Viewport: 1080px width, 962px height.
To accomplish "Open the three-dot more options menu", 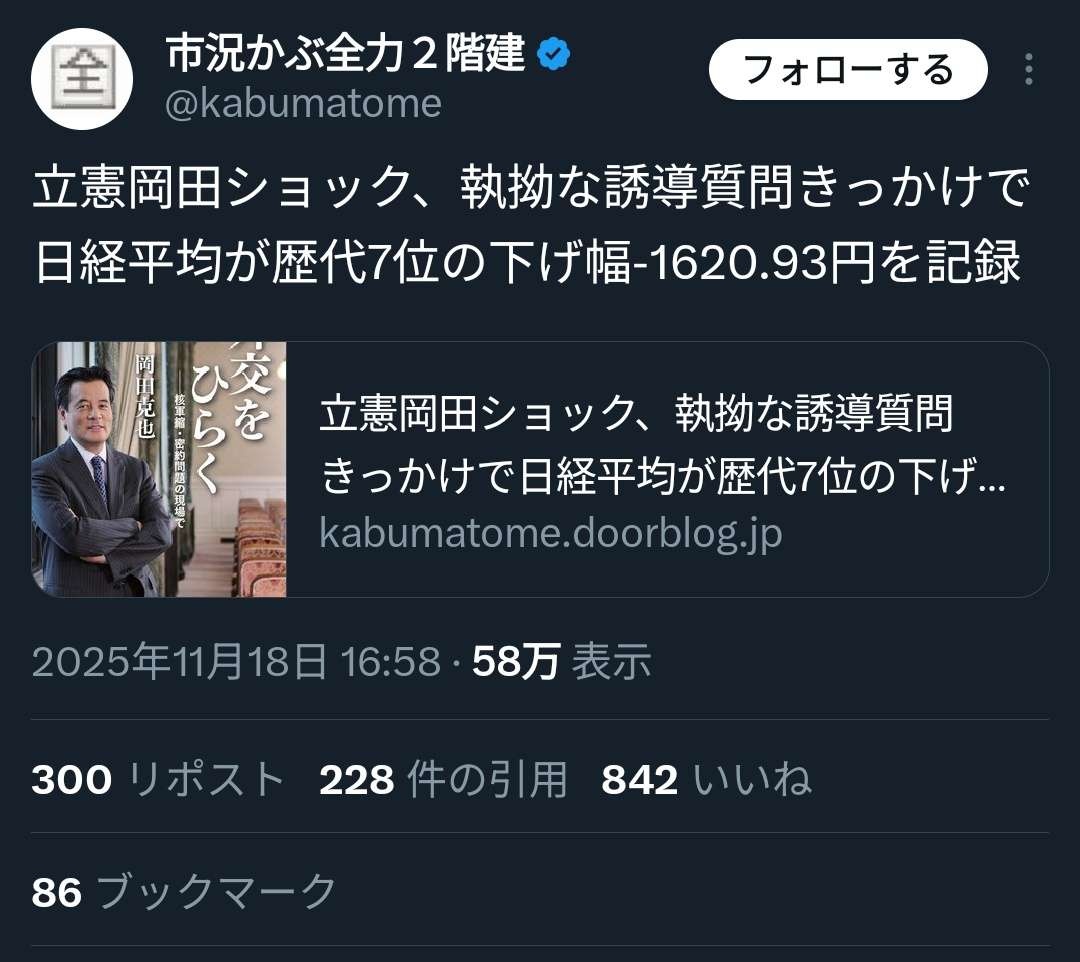I will [x=1028, y=70].
